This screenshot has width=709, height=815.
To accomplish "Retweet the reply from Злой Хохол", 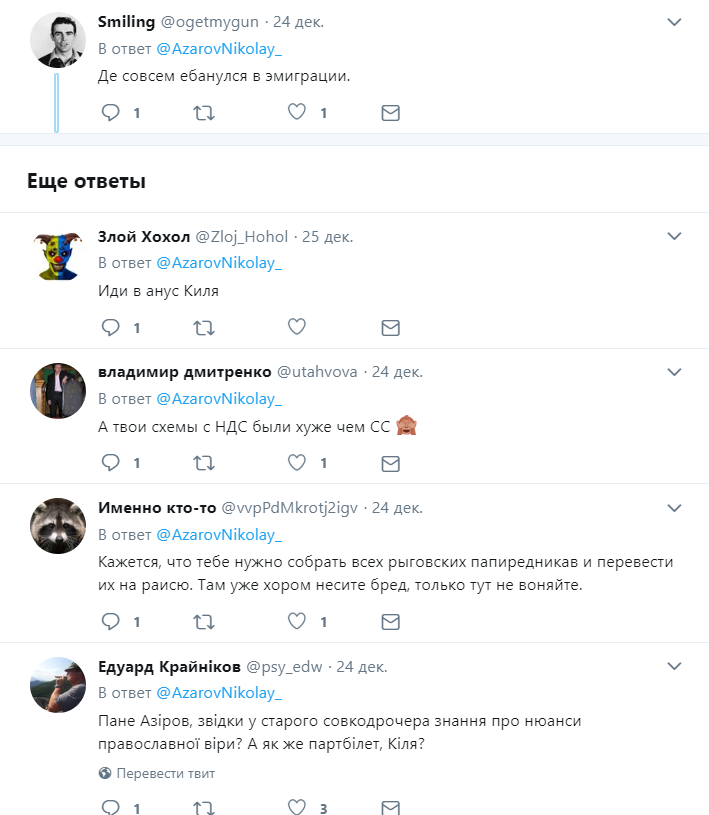I will point(204,328).
